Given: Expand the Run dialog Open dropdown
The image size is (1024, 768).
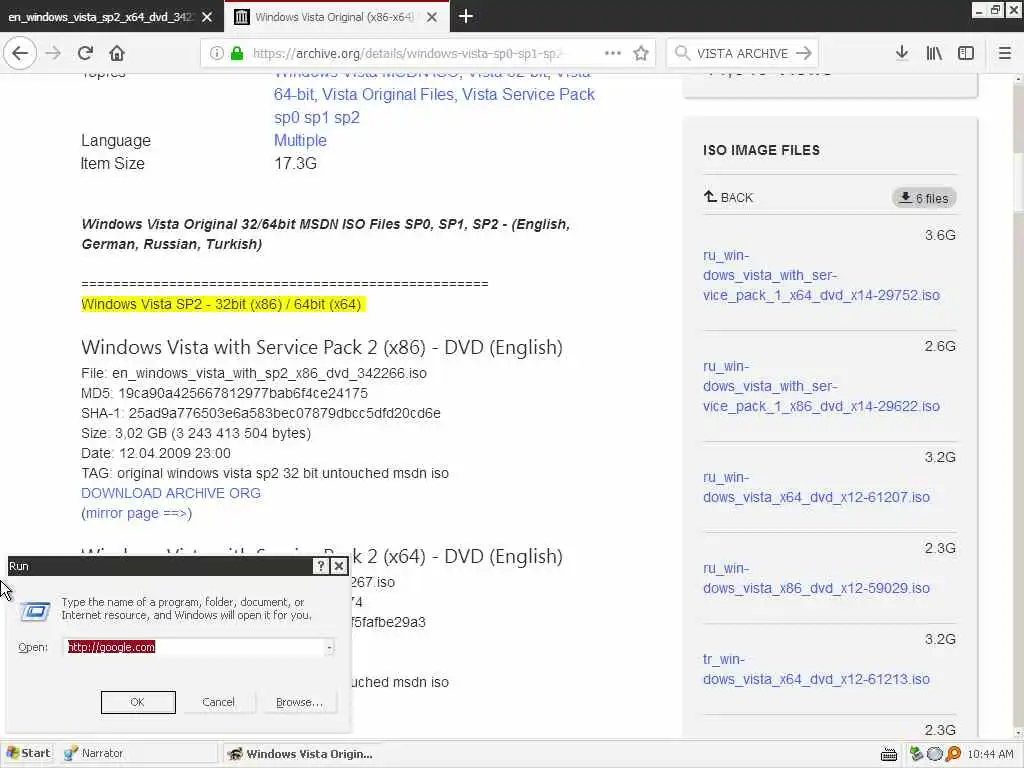Looking at the screenshot, I should [x=330, y=647].
